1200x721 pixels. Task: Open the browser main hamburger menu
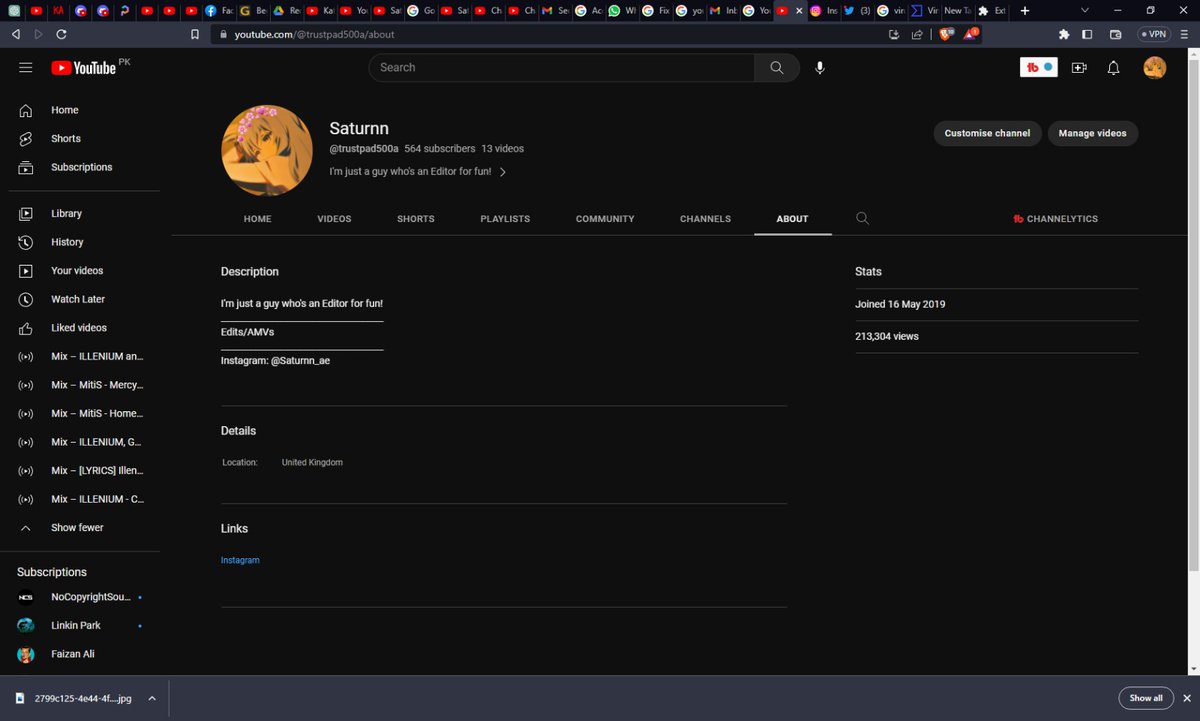(1184, 34)
